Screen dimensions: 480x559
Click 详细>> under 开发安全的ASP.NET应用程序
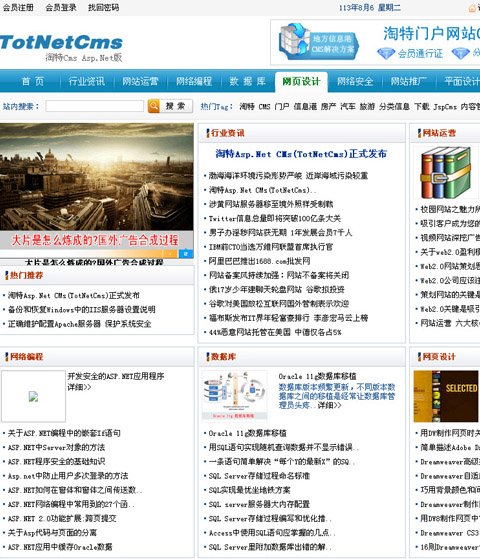coord(79,387)
